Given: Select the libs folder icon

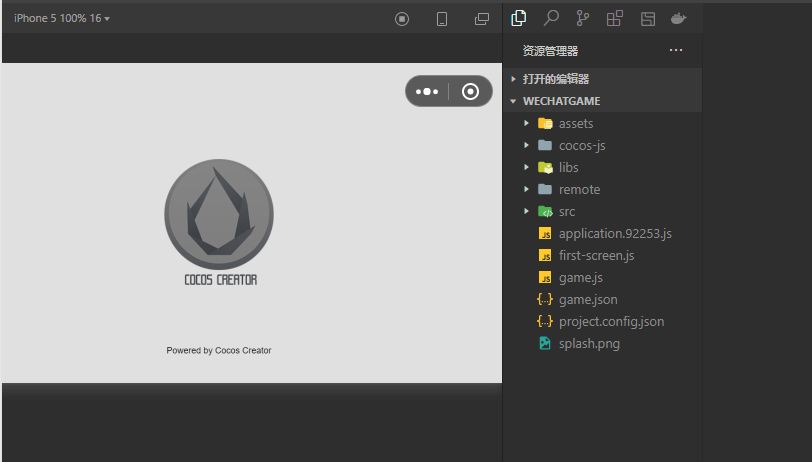Looking at the screenshot, I should [x=545, y=167].
